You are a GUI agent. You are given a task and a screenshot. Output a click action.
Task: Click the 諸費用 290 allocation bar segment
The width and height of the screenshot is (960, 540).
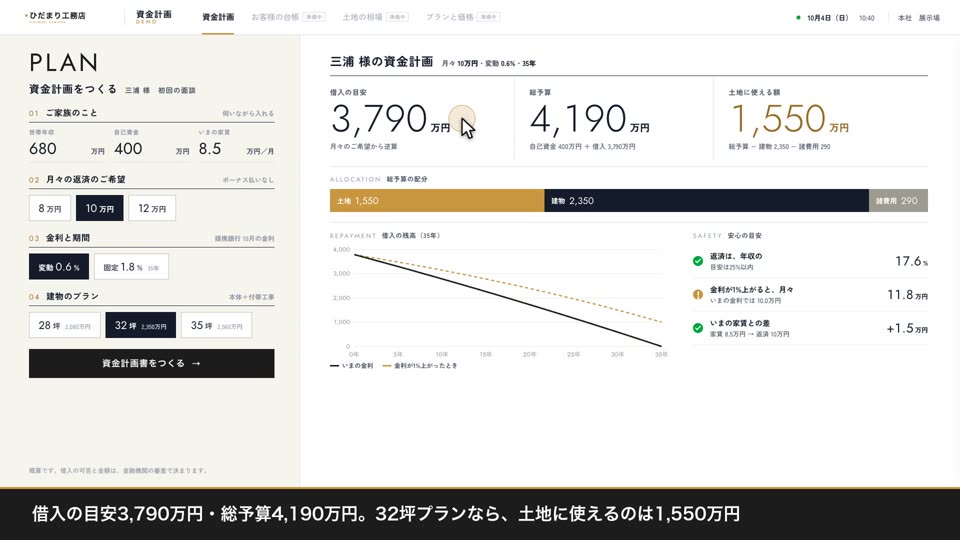tap(898, 201)
